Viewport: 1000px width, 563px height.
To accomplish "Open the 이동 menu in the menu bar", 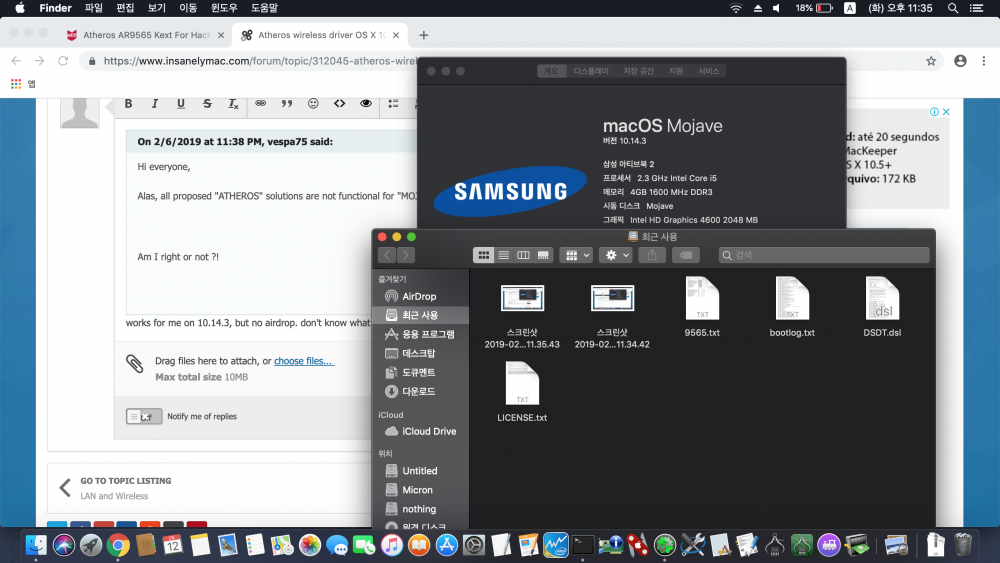I will click(188, 8).
